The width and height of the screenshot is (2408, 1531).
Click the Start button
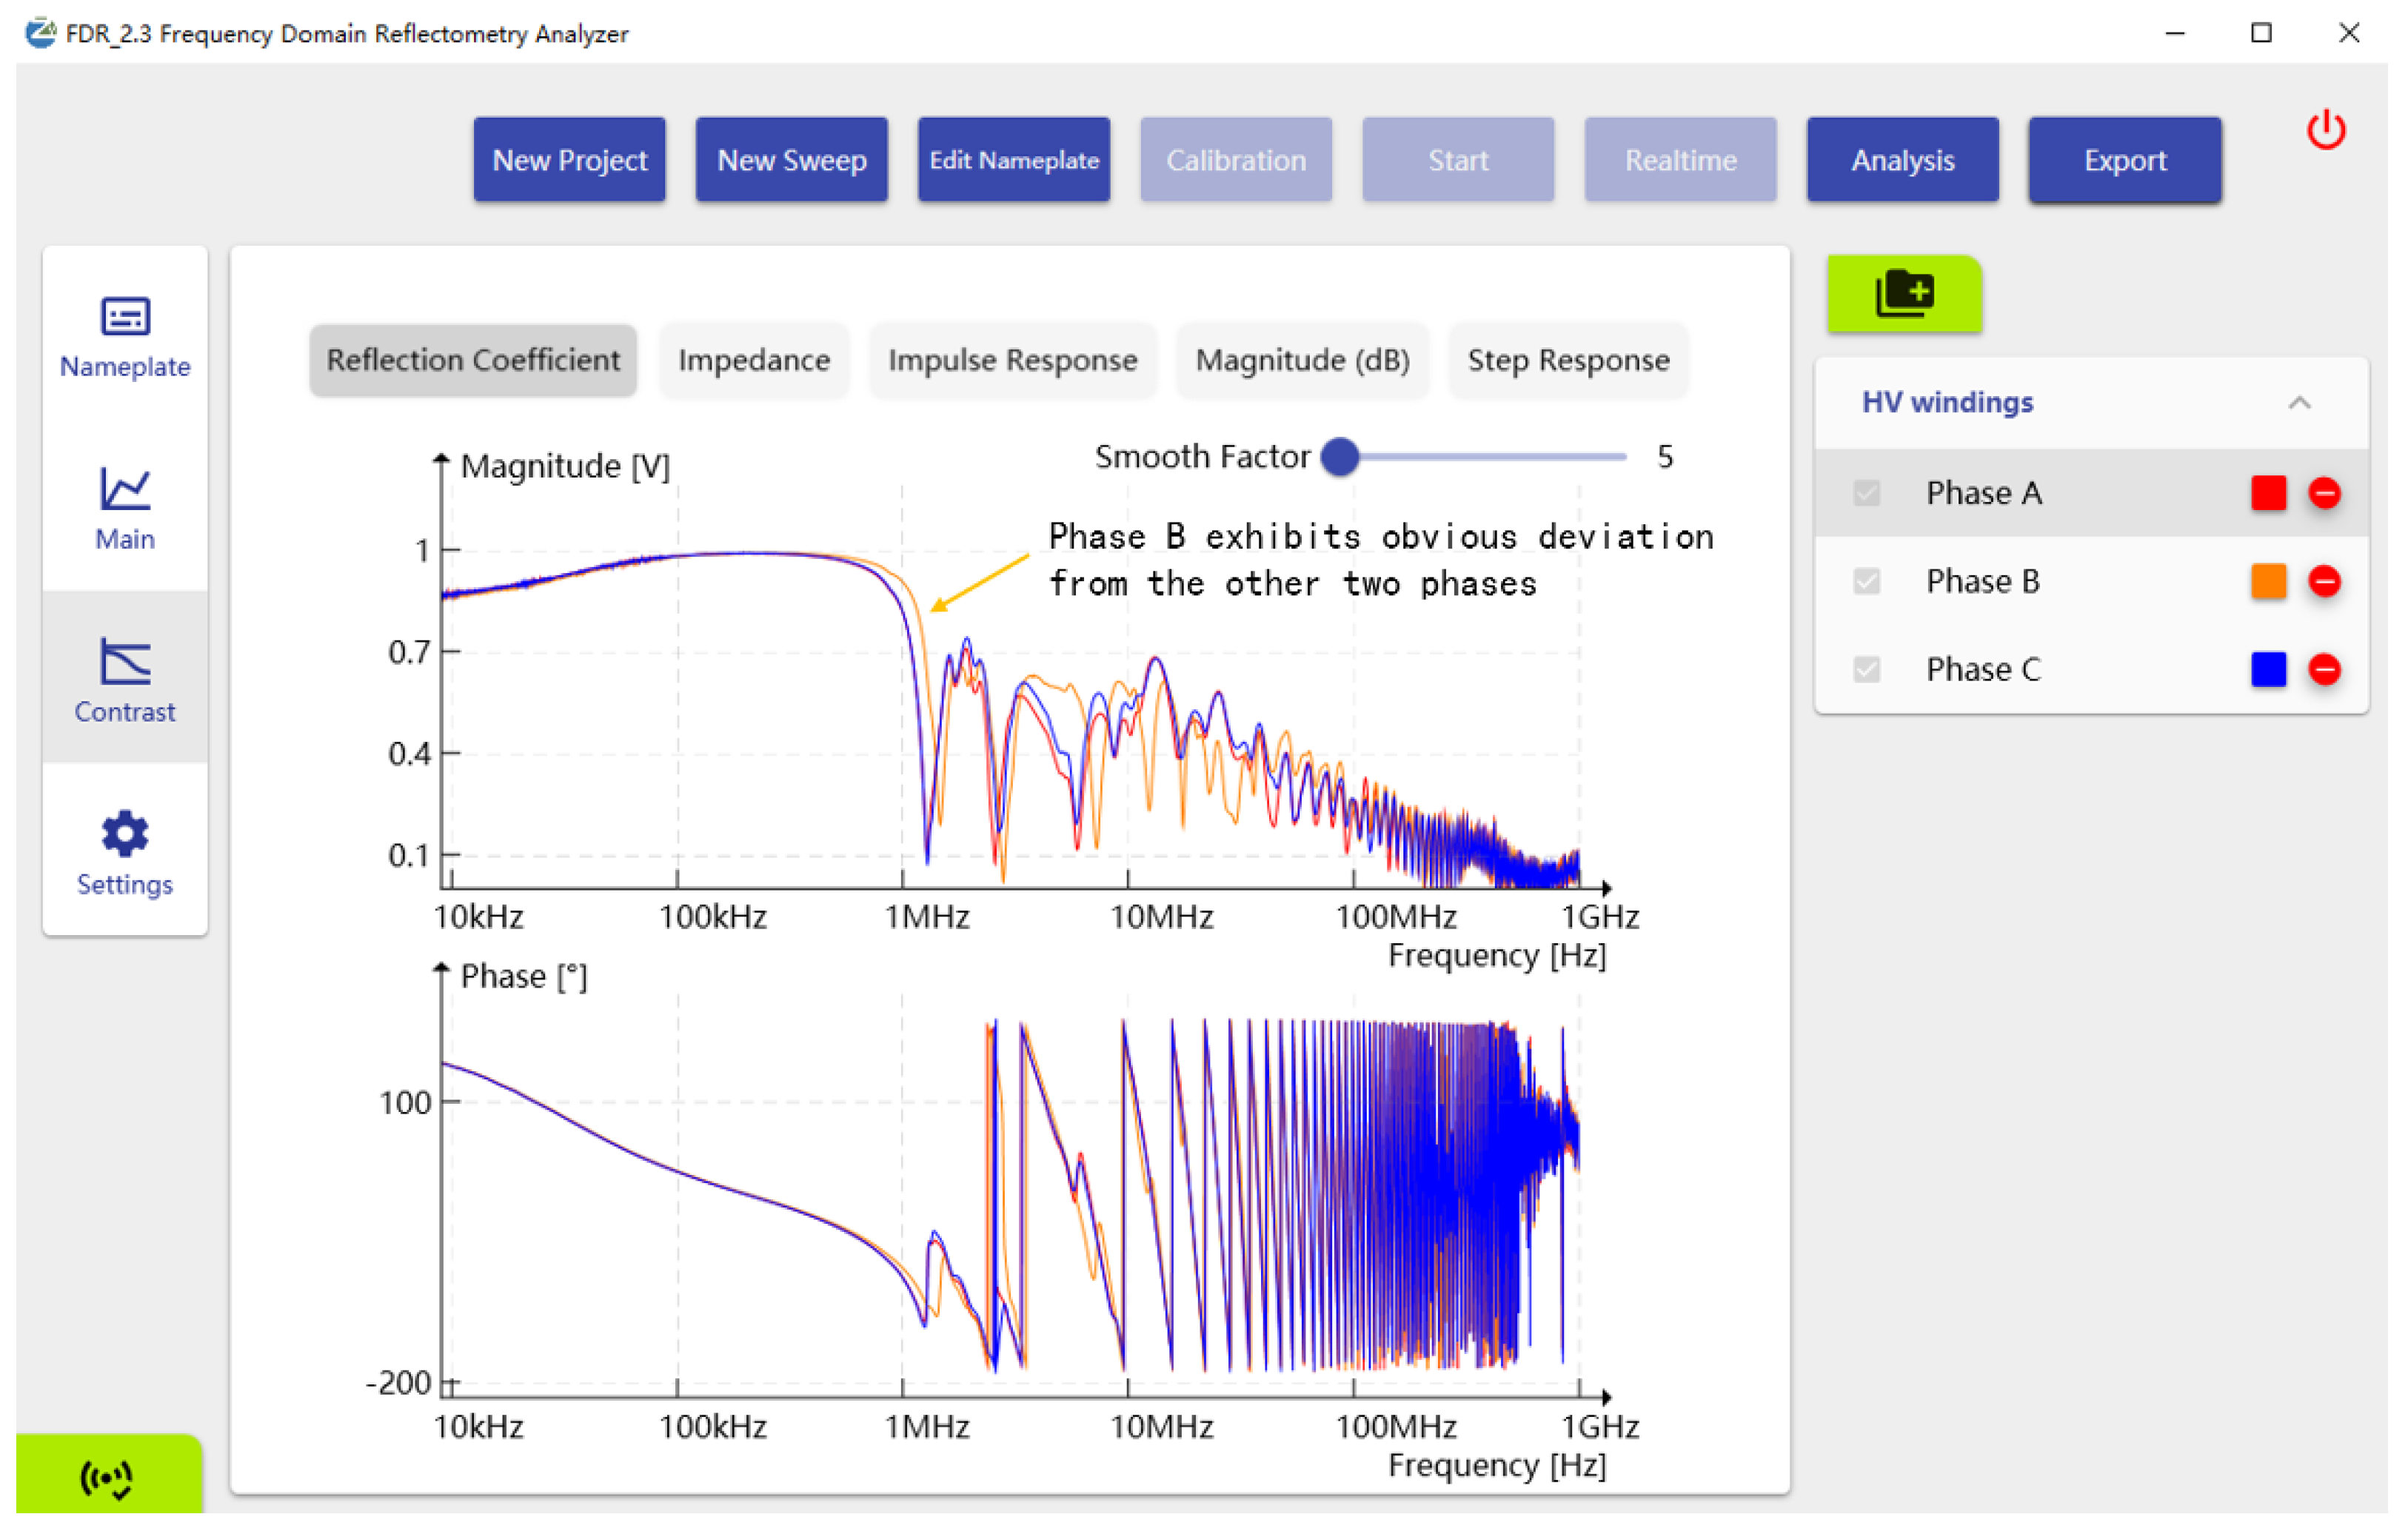click(x=1457, y=160)
